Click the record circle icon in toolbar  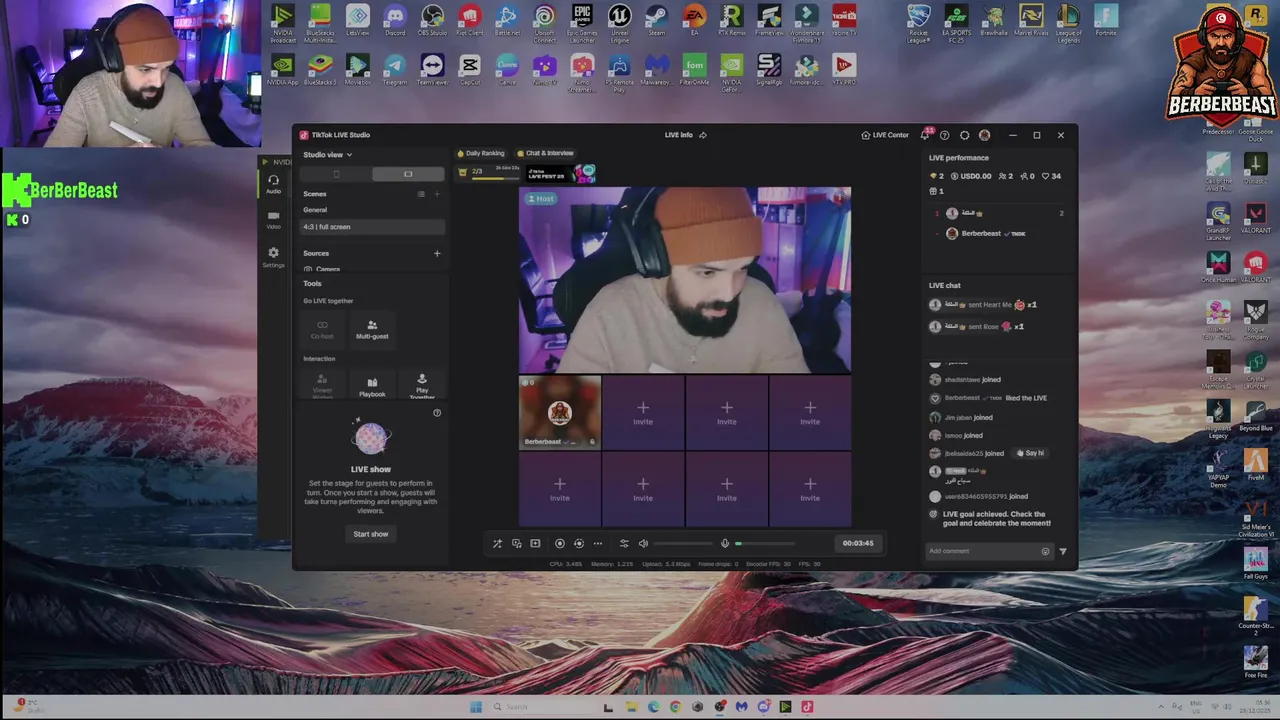(x=559, y=543)
